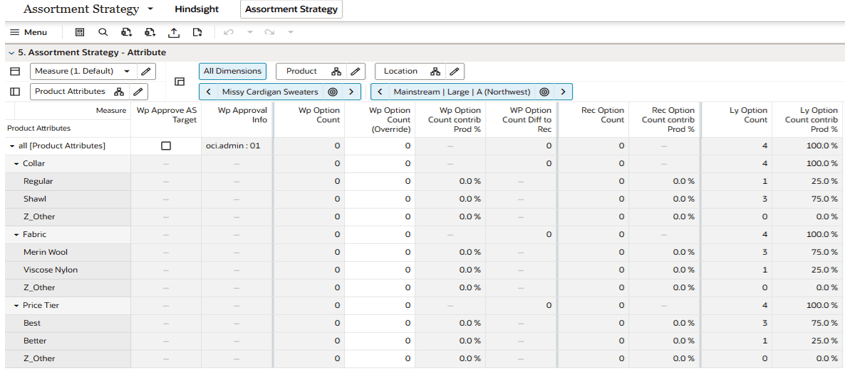Click the target icon next to Mainstream Large A
The width and height of the screenshot is (845, 370).
click(544, 92)
